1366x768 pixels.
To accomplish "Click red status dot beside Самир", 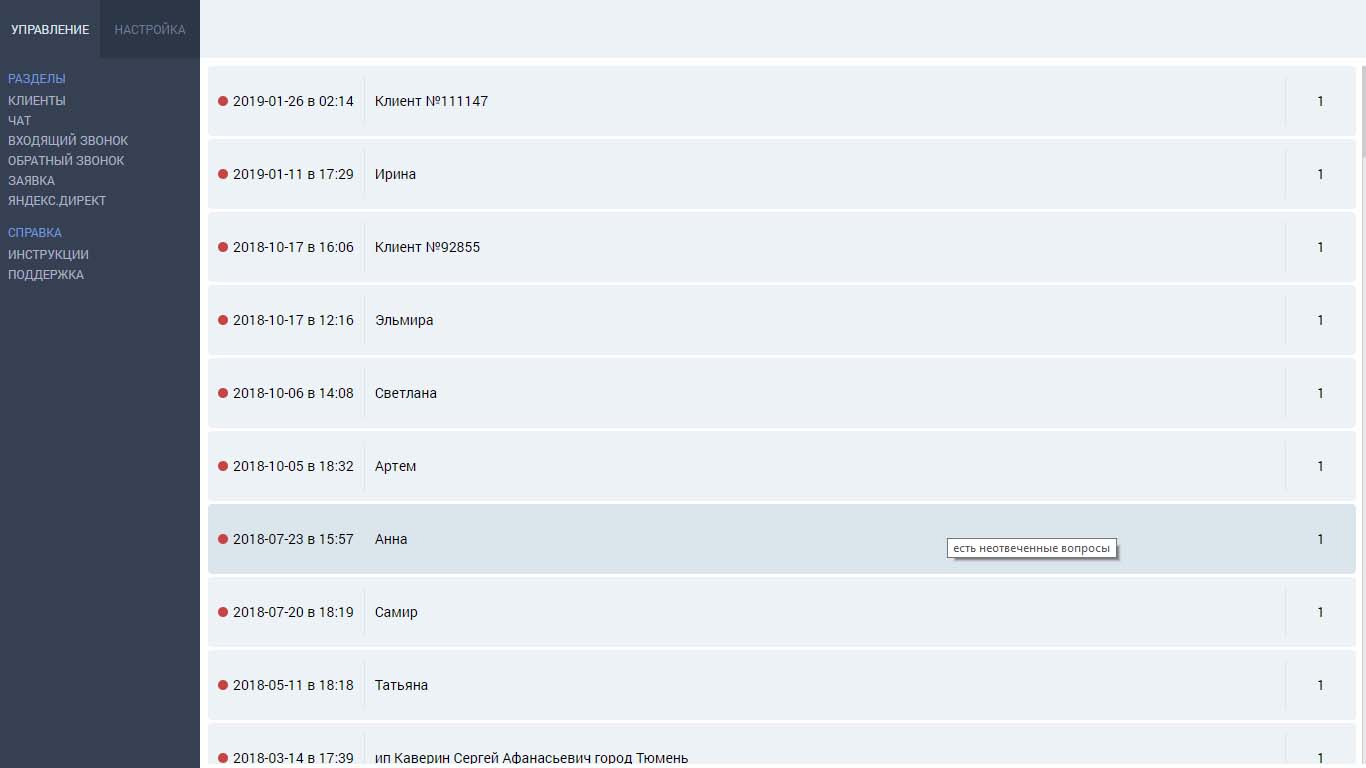I will coord(223,612).
